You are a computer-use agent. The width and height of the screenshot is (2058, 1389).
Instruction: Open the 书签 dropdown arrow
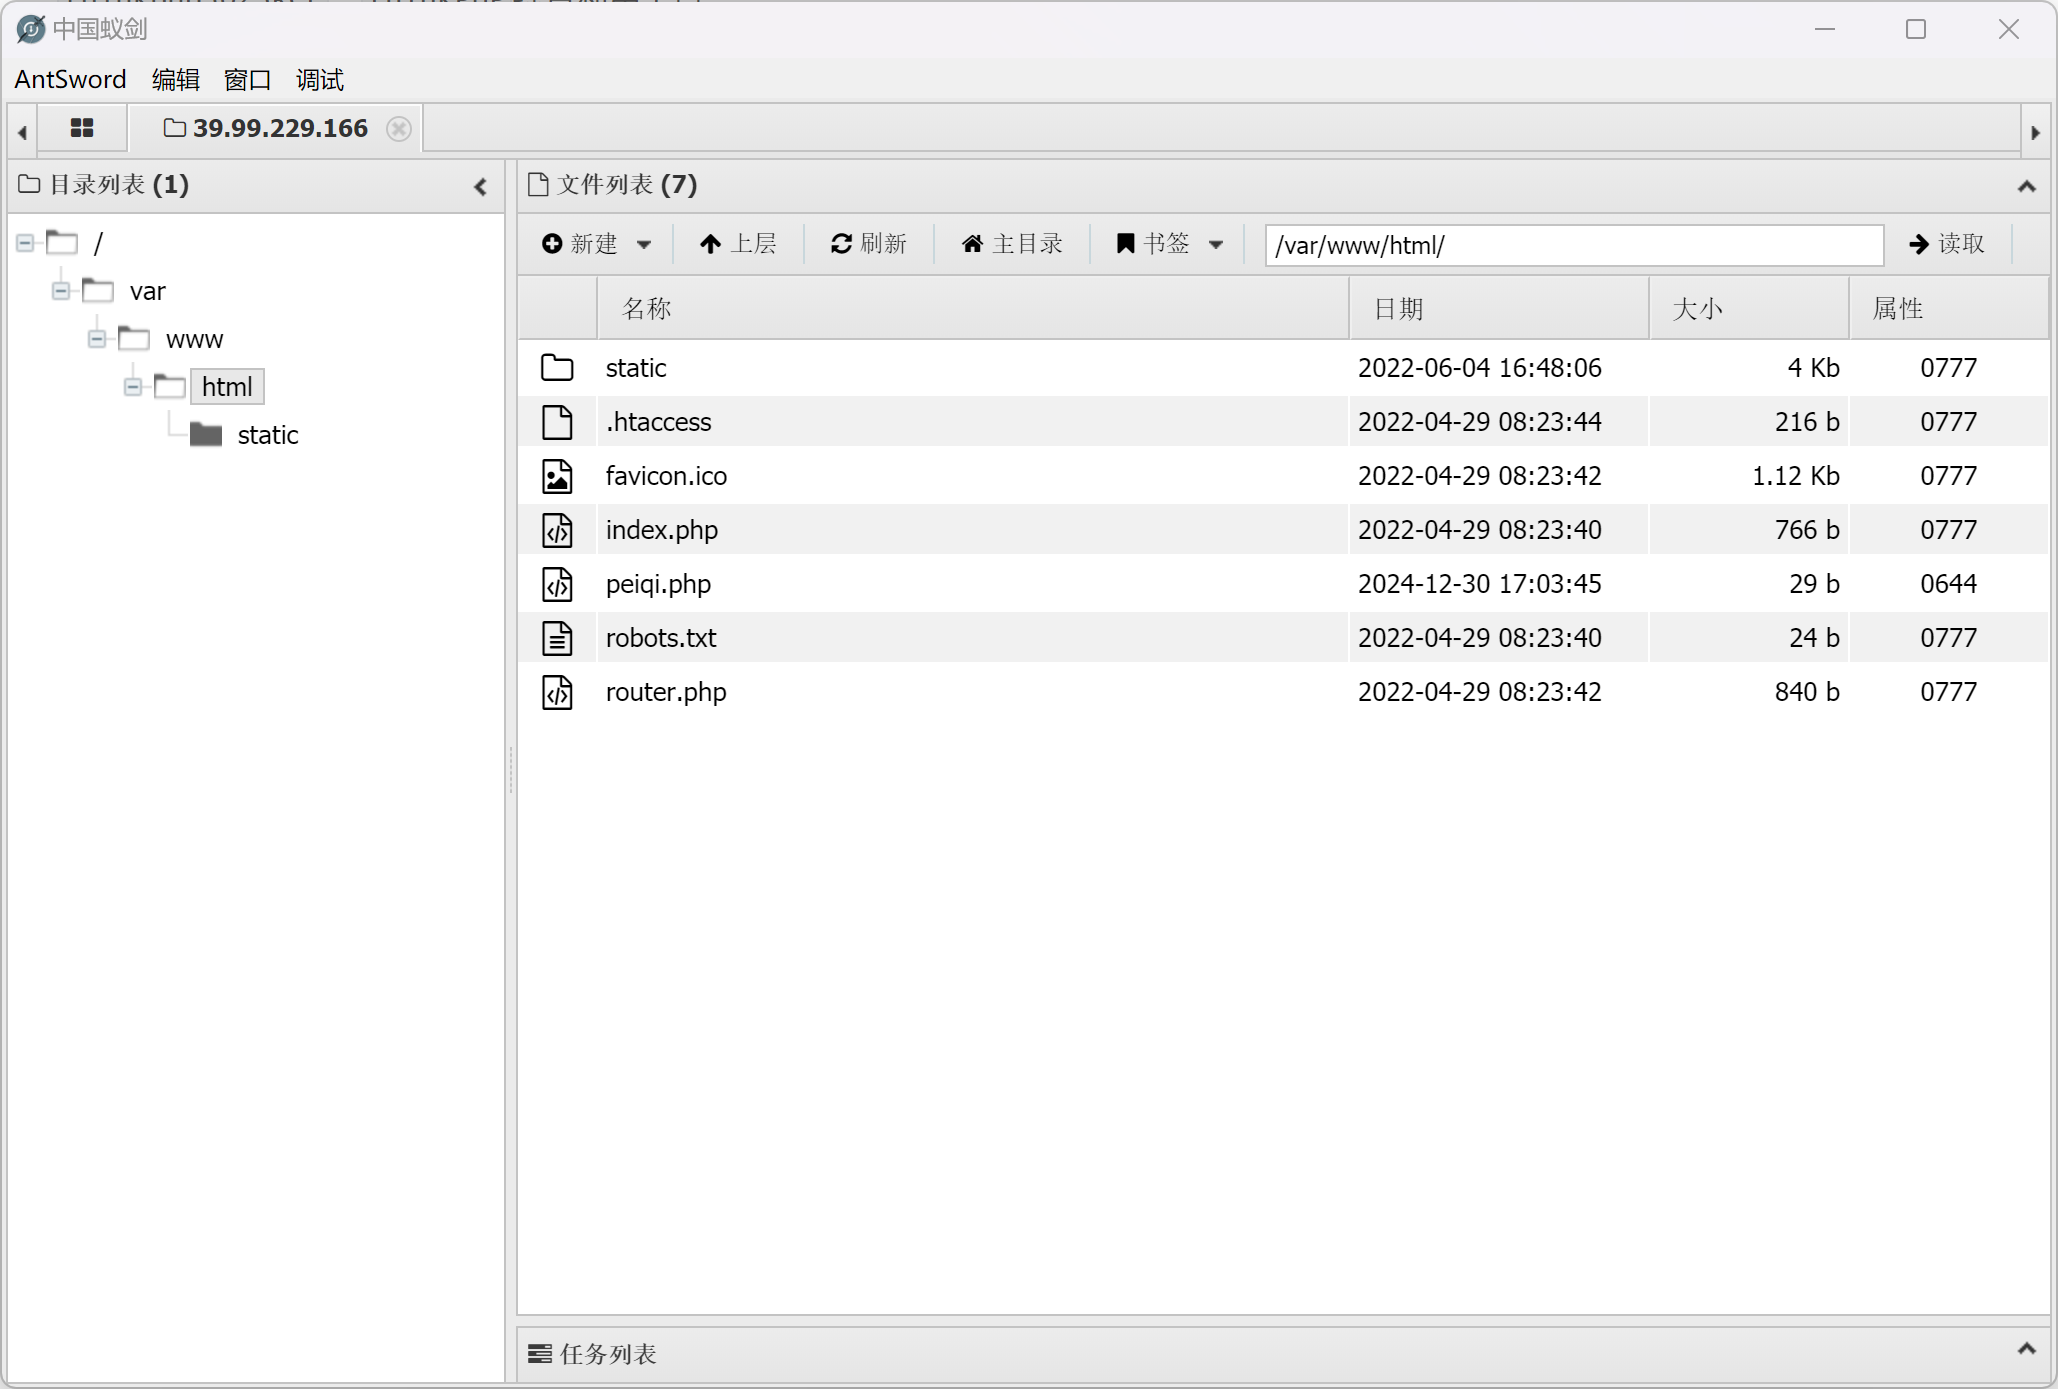tap(1216, 245)
